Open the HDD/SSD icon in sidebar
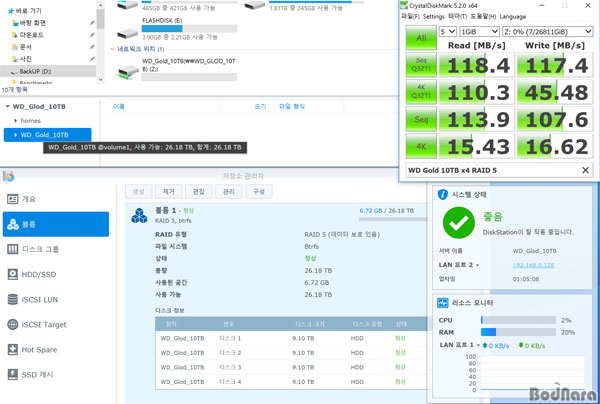This screenshot has height=404, width=600. pos(13,274)
